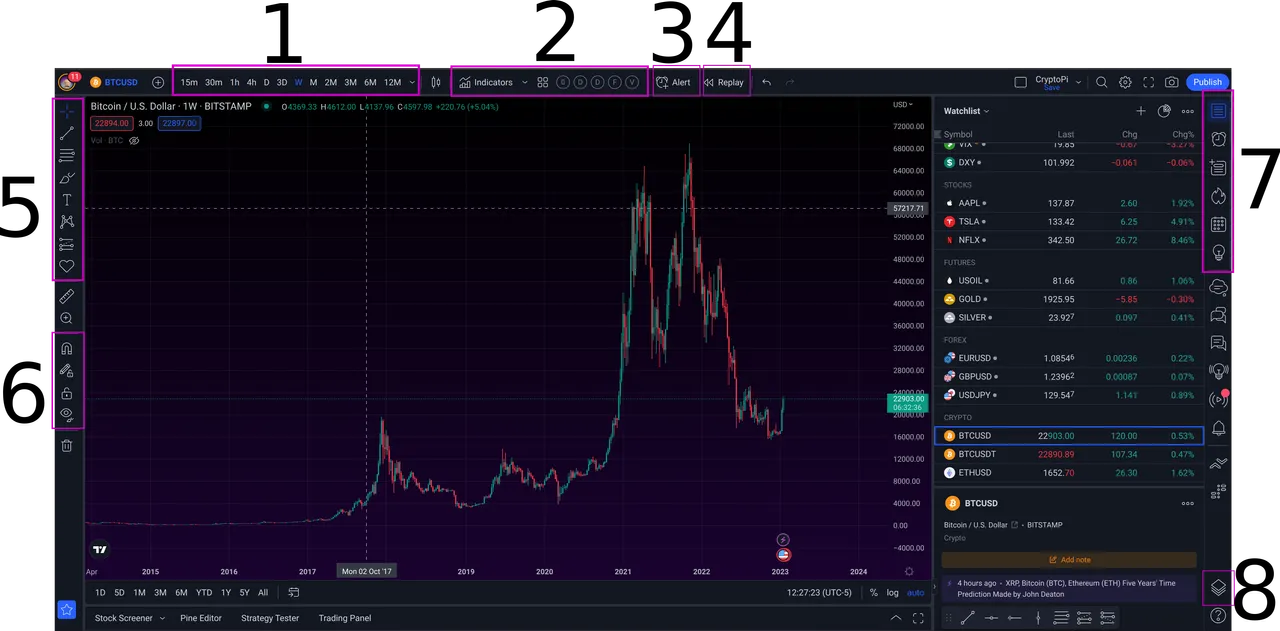This screenshot has width=1280, height=631.
Task: Open the favorites star toolbar button
Action: pyautogui.click(x=67, y=608)
